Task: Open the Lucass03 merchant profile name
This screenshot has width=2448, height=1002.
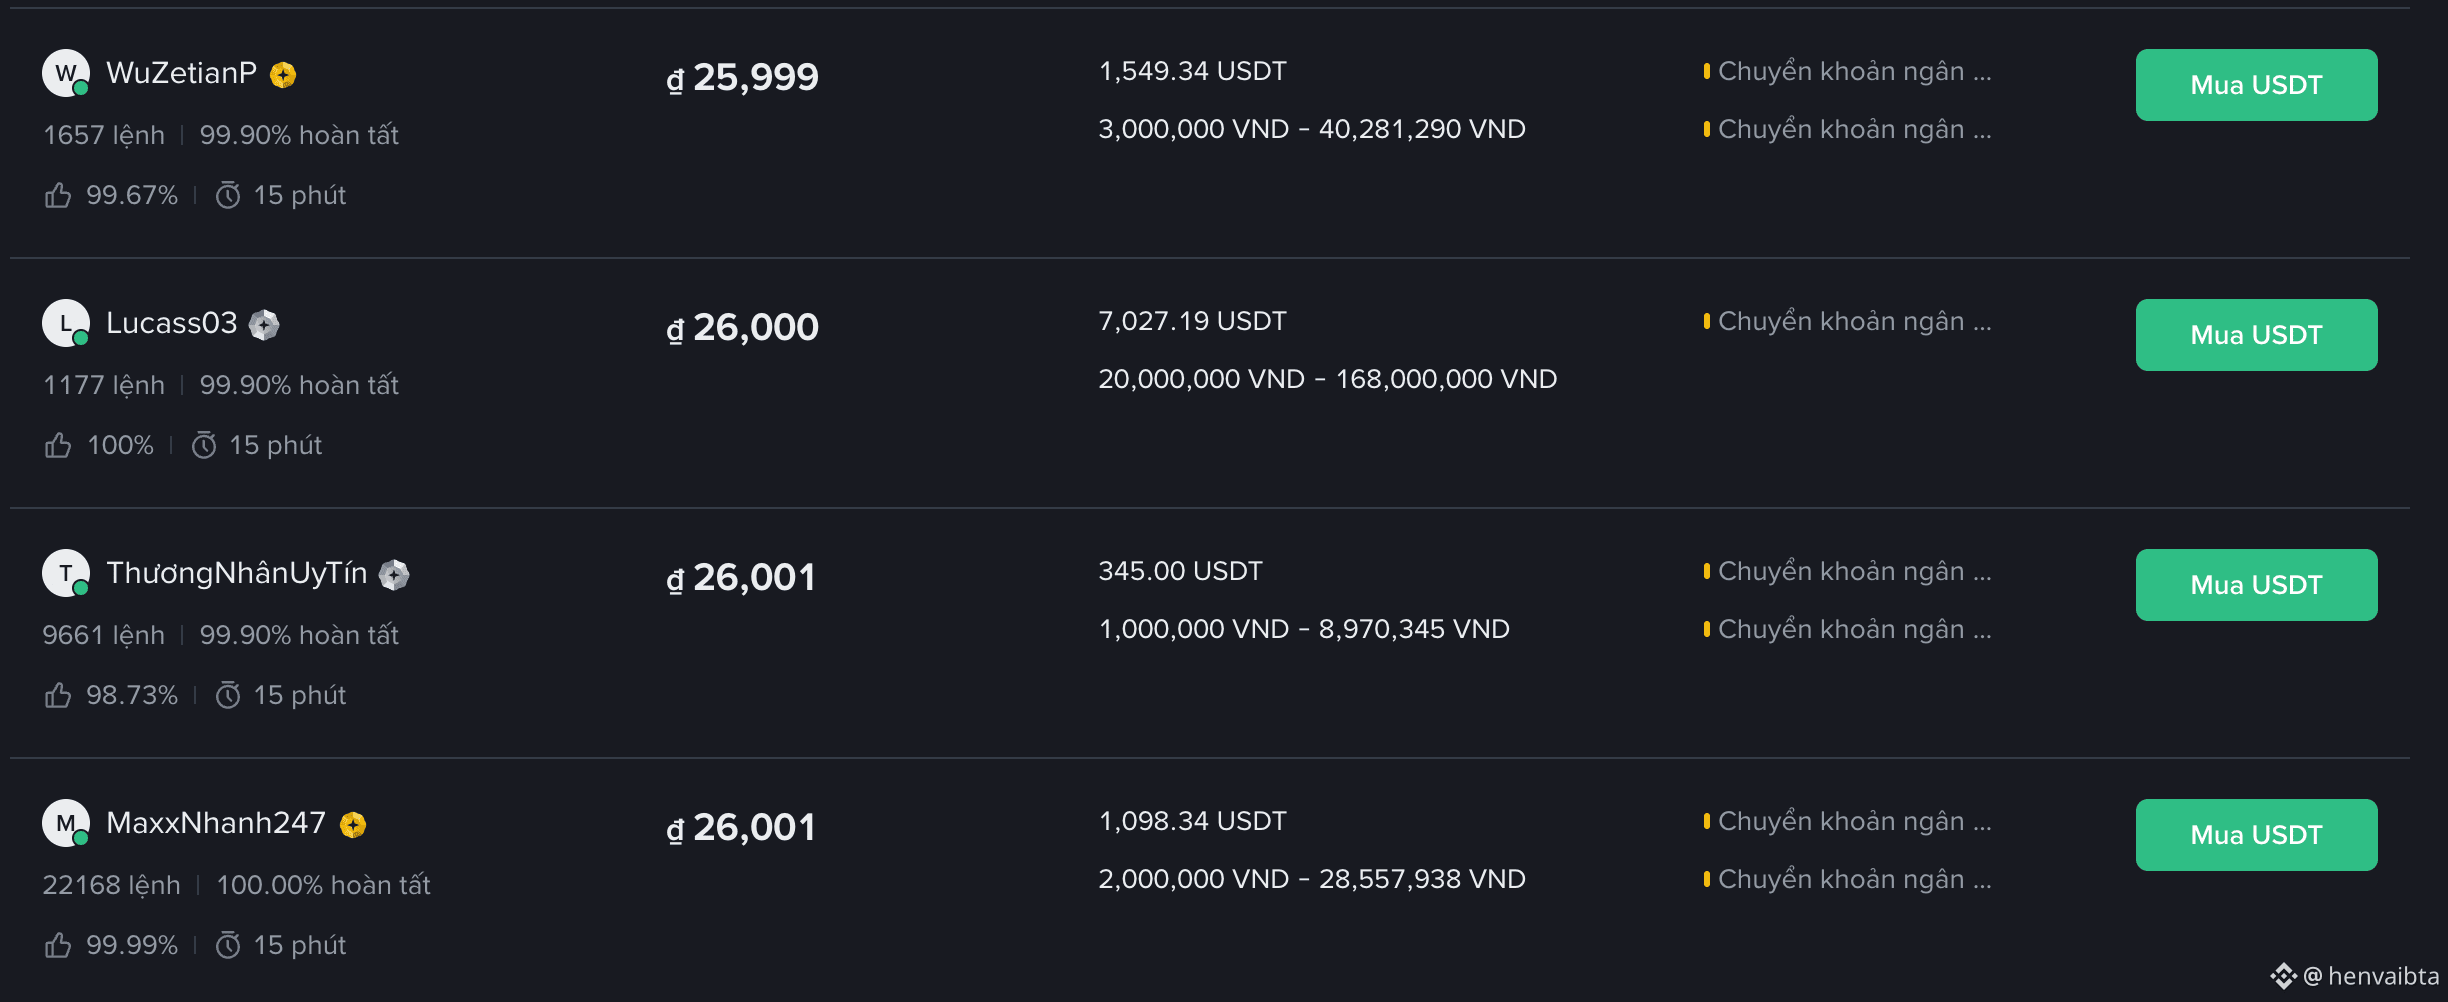Action: pos(172,323)
